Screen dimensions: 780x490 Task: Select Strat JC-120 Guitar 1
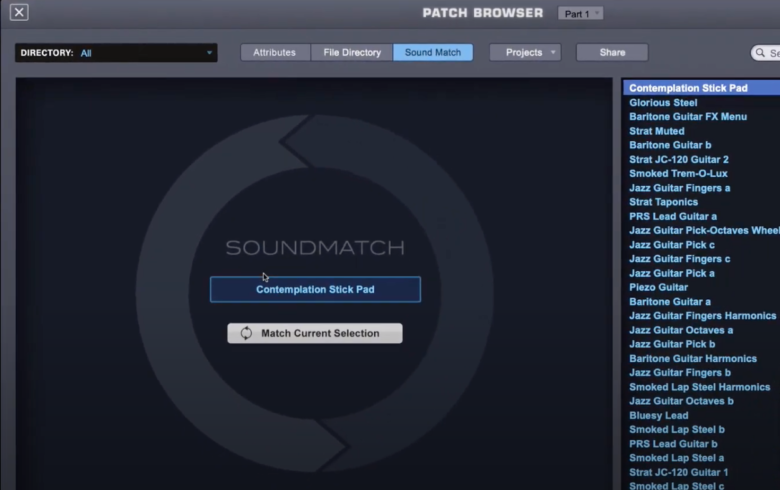(x=678, y=472)
